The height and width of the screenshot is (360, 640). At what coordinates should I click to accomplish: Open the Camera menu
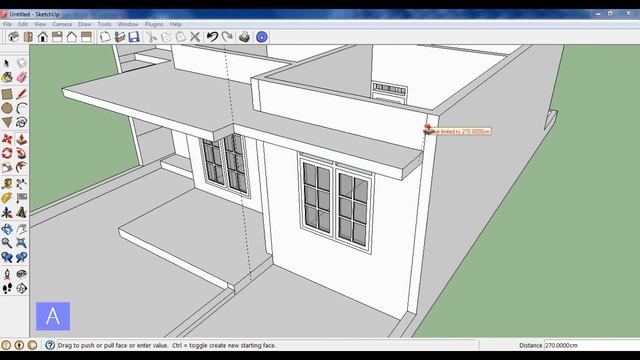62,24
